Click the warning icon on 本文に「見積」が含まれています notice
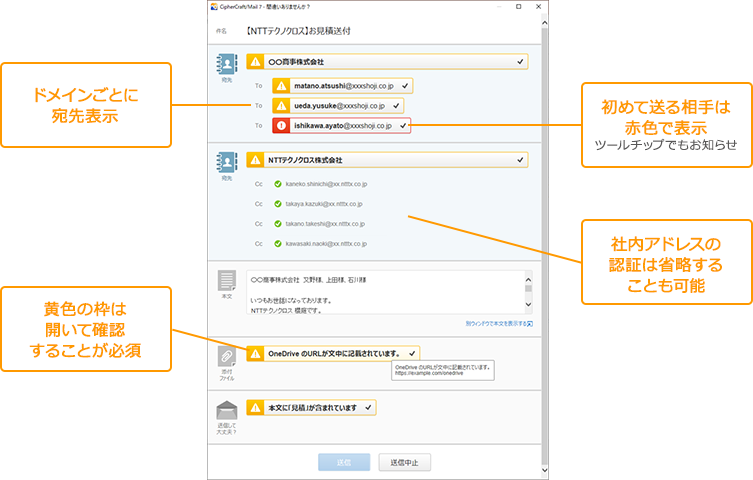The height and width of the screenshot is (480, 753). point(255,408)
